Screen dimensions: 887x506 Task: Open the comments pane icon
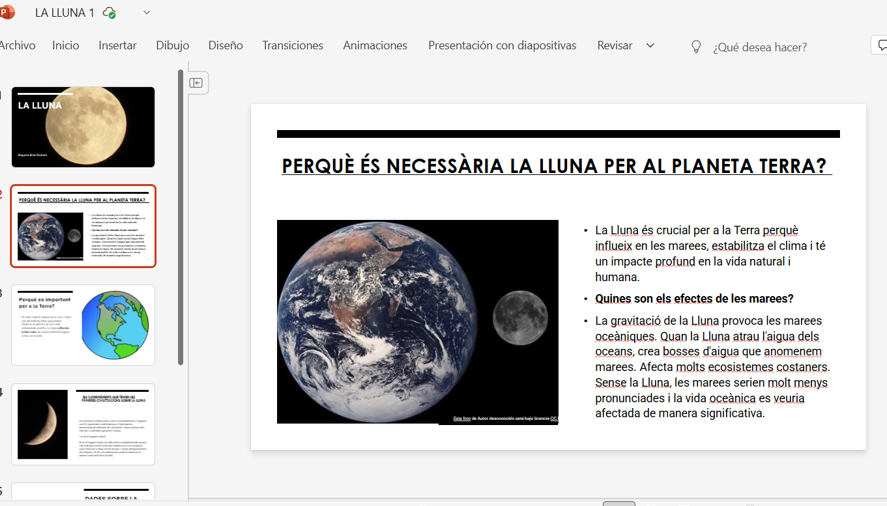coord(880,46)
